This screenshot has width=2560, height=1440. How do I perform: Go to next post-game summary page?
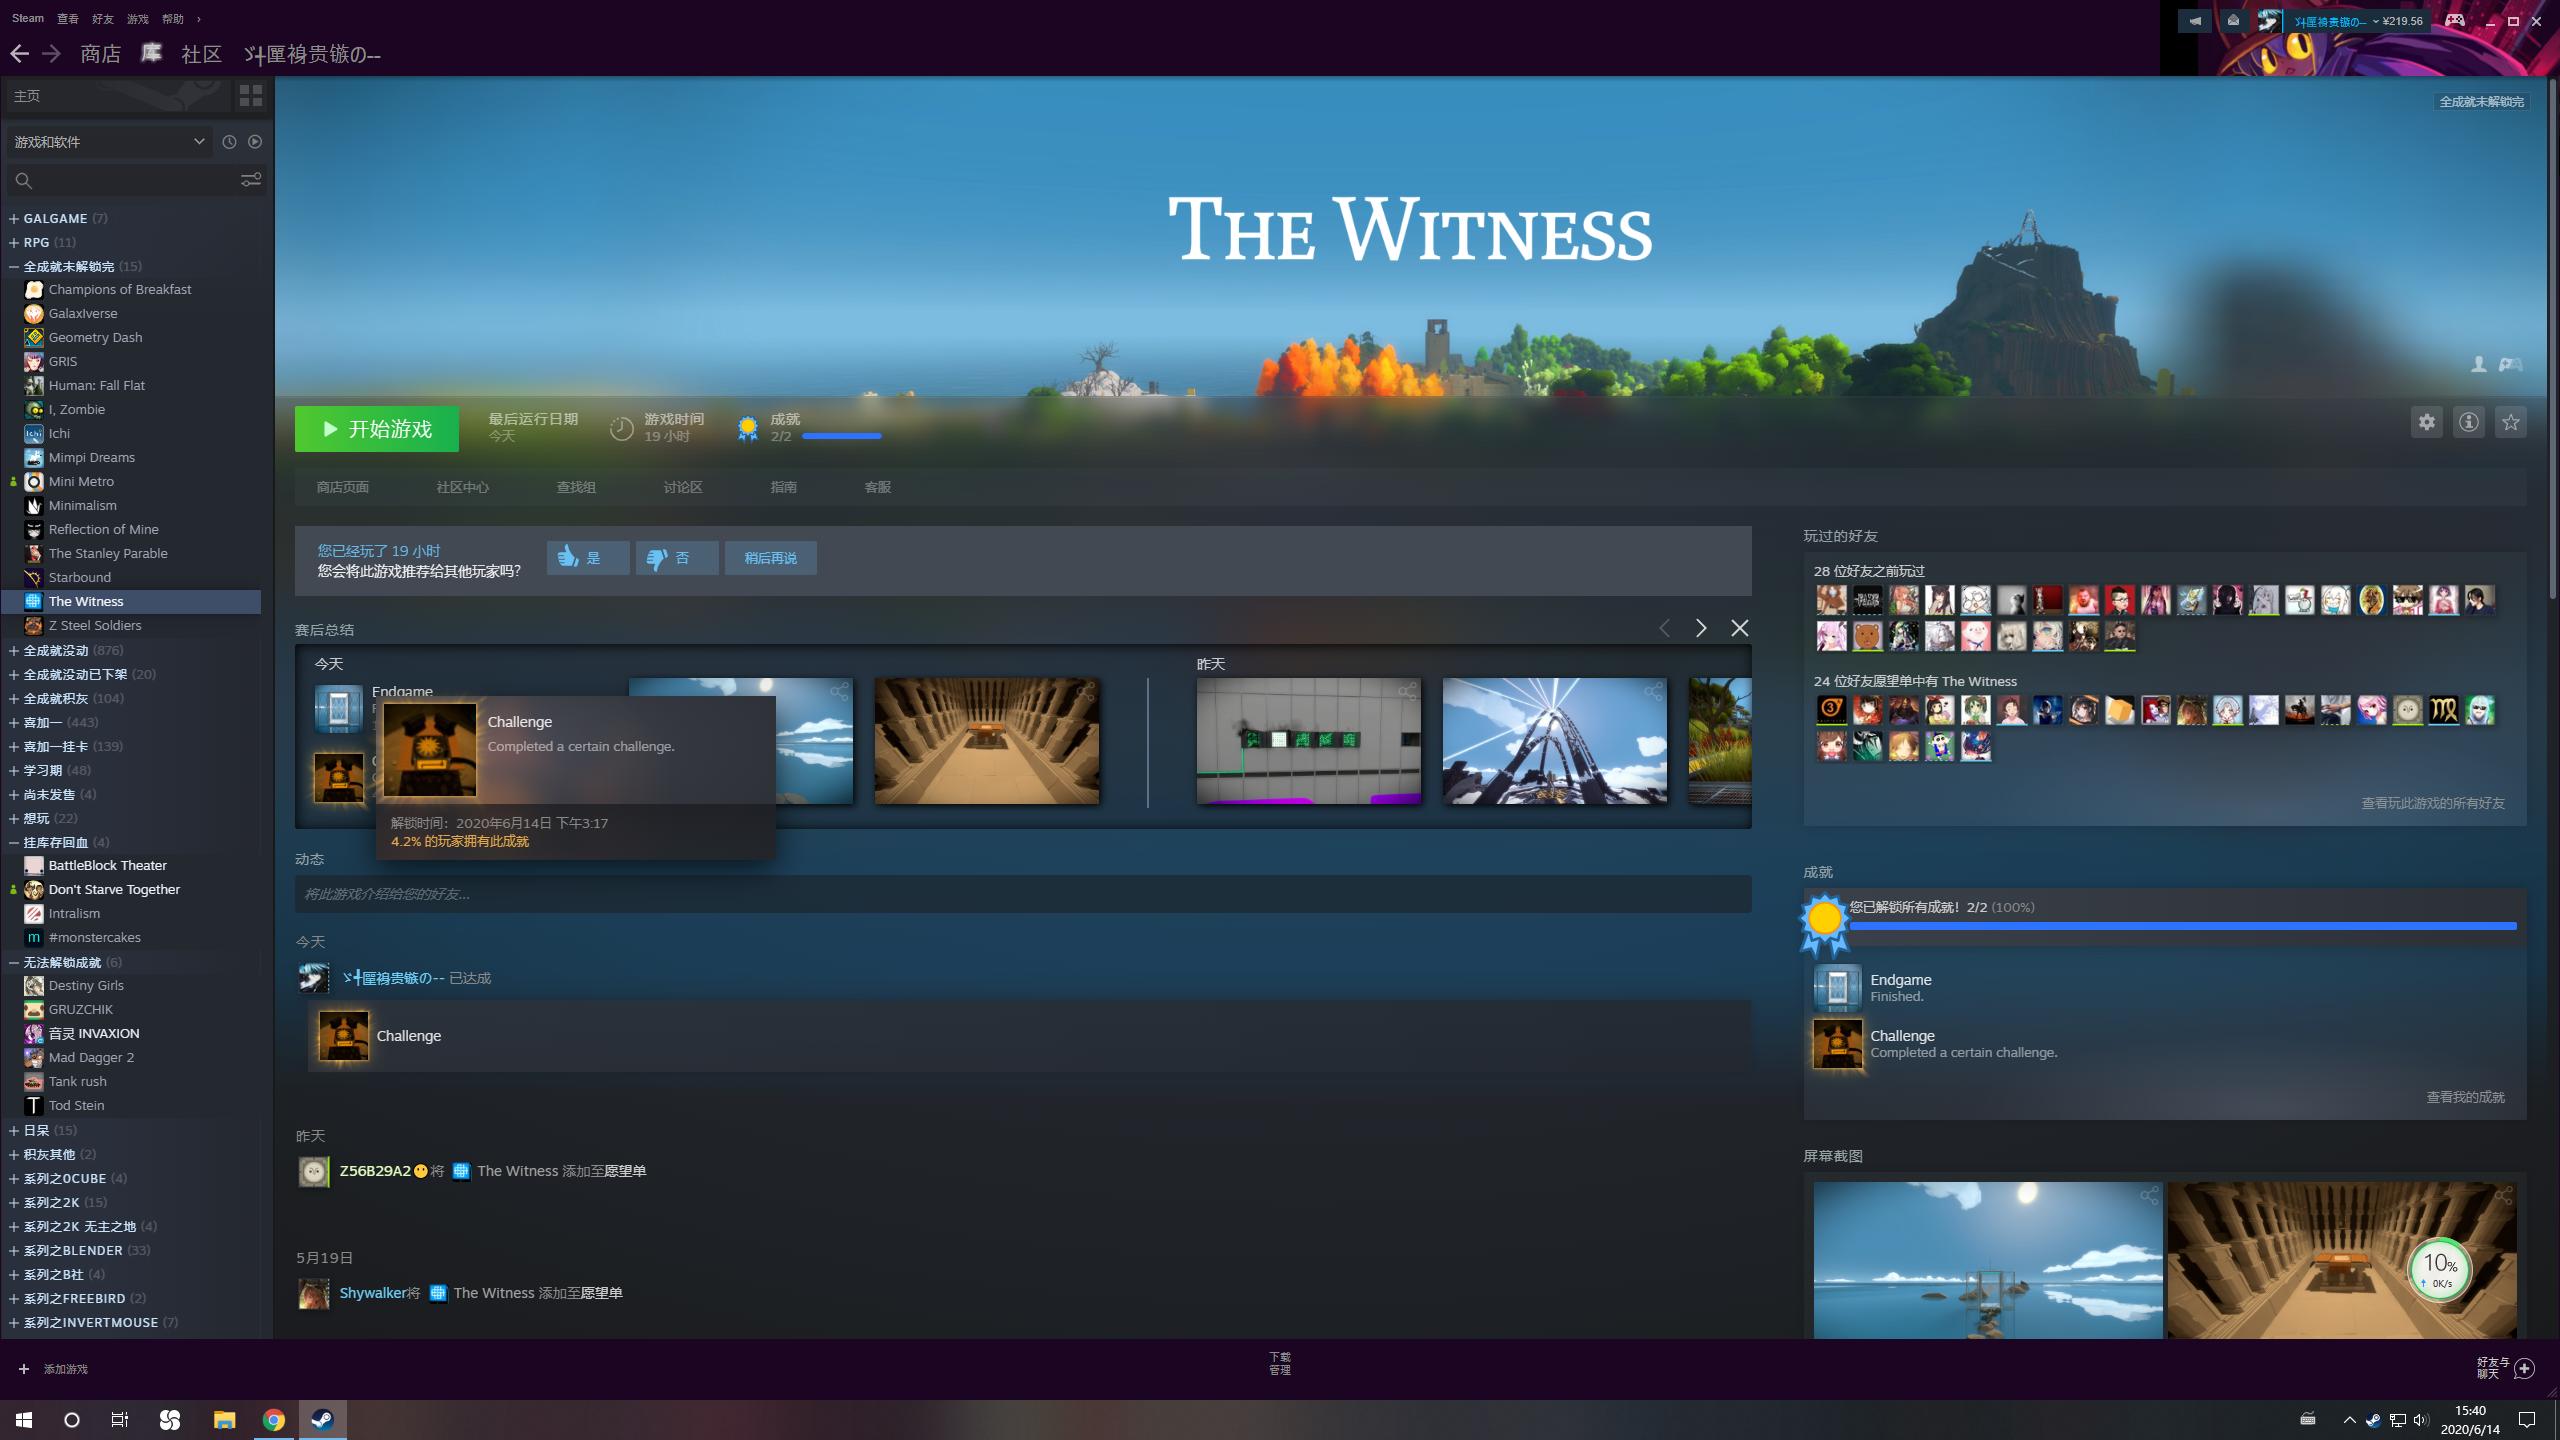pos(1701,628)
